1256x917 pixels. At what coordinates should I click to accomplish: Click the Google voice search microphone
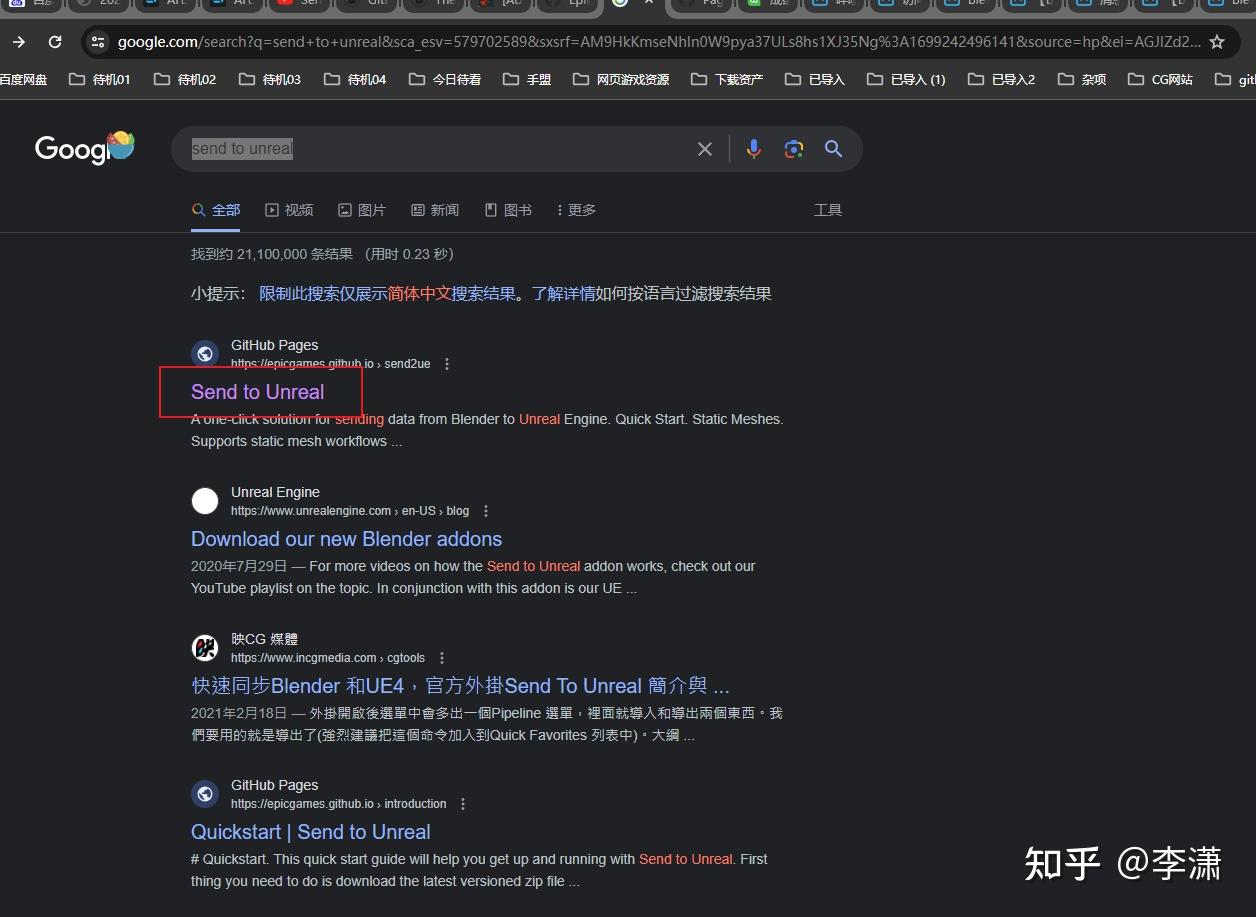[753, 148]
